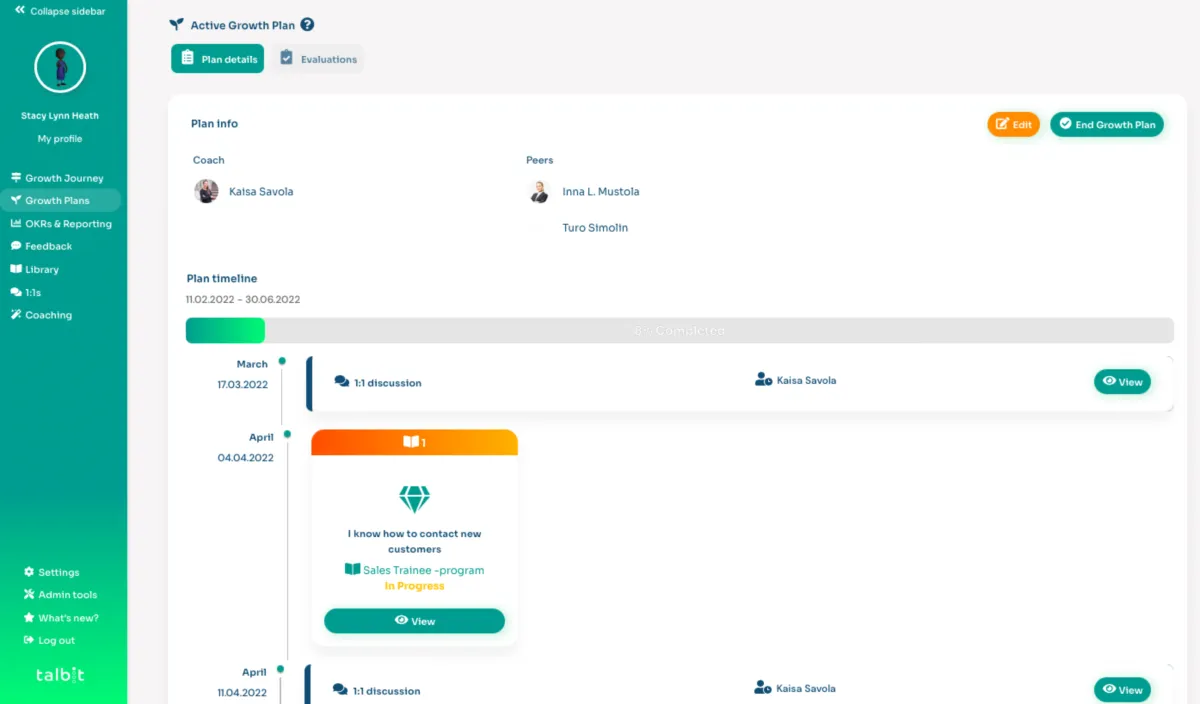Go to the 1:1s section
Viewport: 1200px width, 704px height.
[34, 292]
